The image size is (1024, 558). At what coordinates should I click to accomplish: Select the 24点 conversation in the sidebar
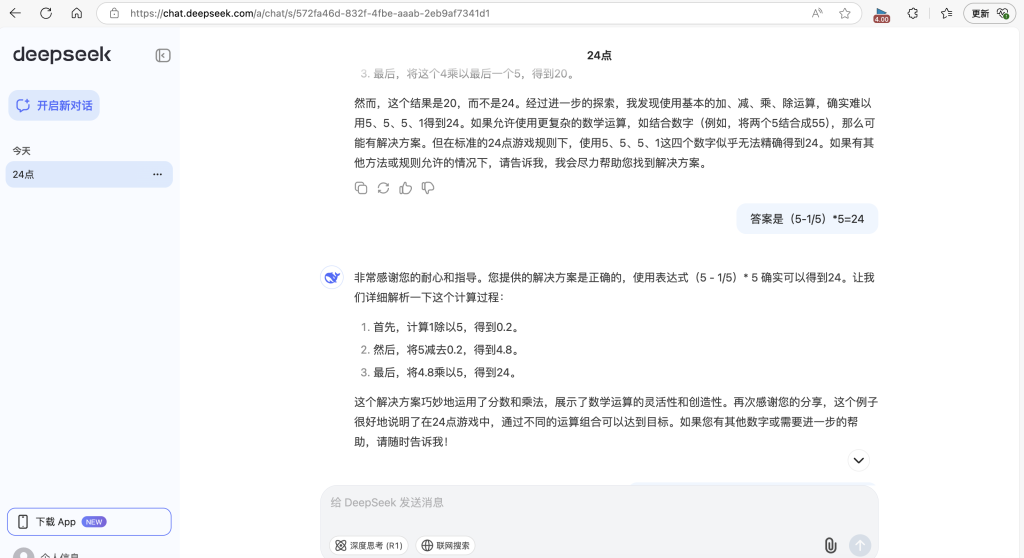click(x=89, y=174)
